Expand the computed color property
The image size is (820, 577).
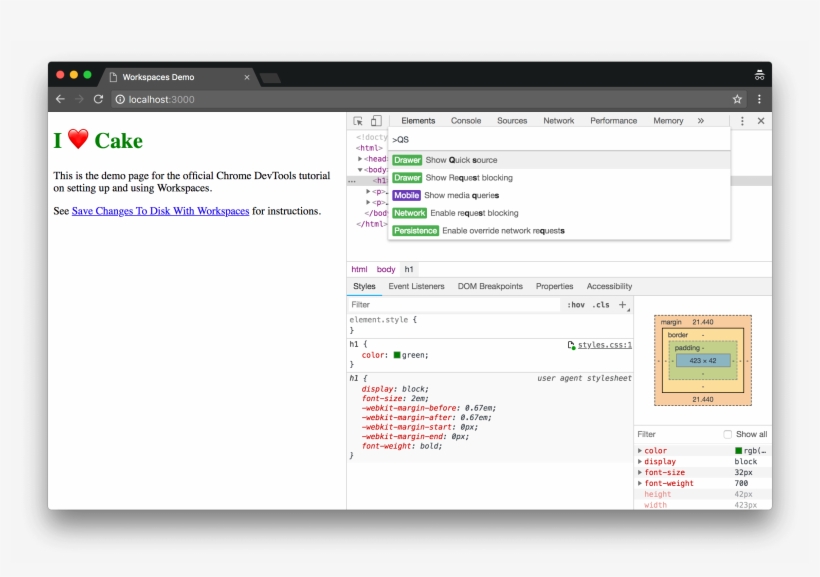coord(640,450)
